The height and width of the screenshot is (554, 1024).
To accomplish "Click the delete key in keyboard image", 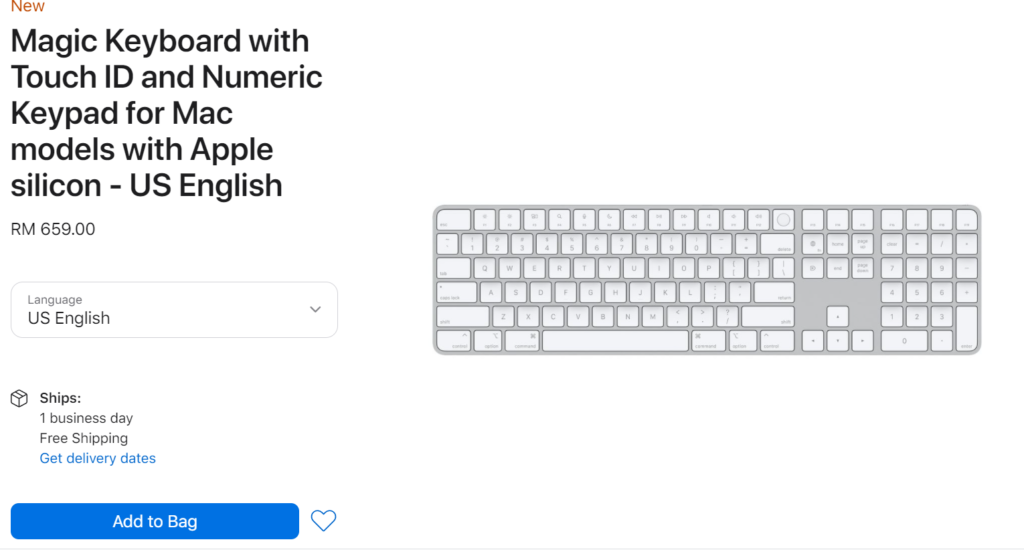I will point(777,244).
